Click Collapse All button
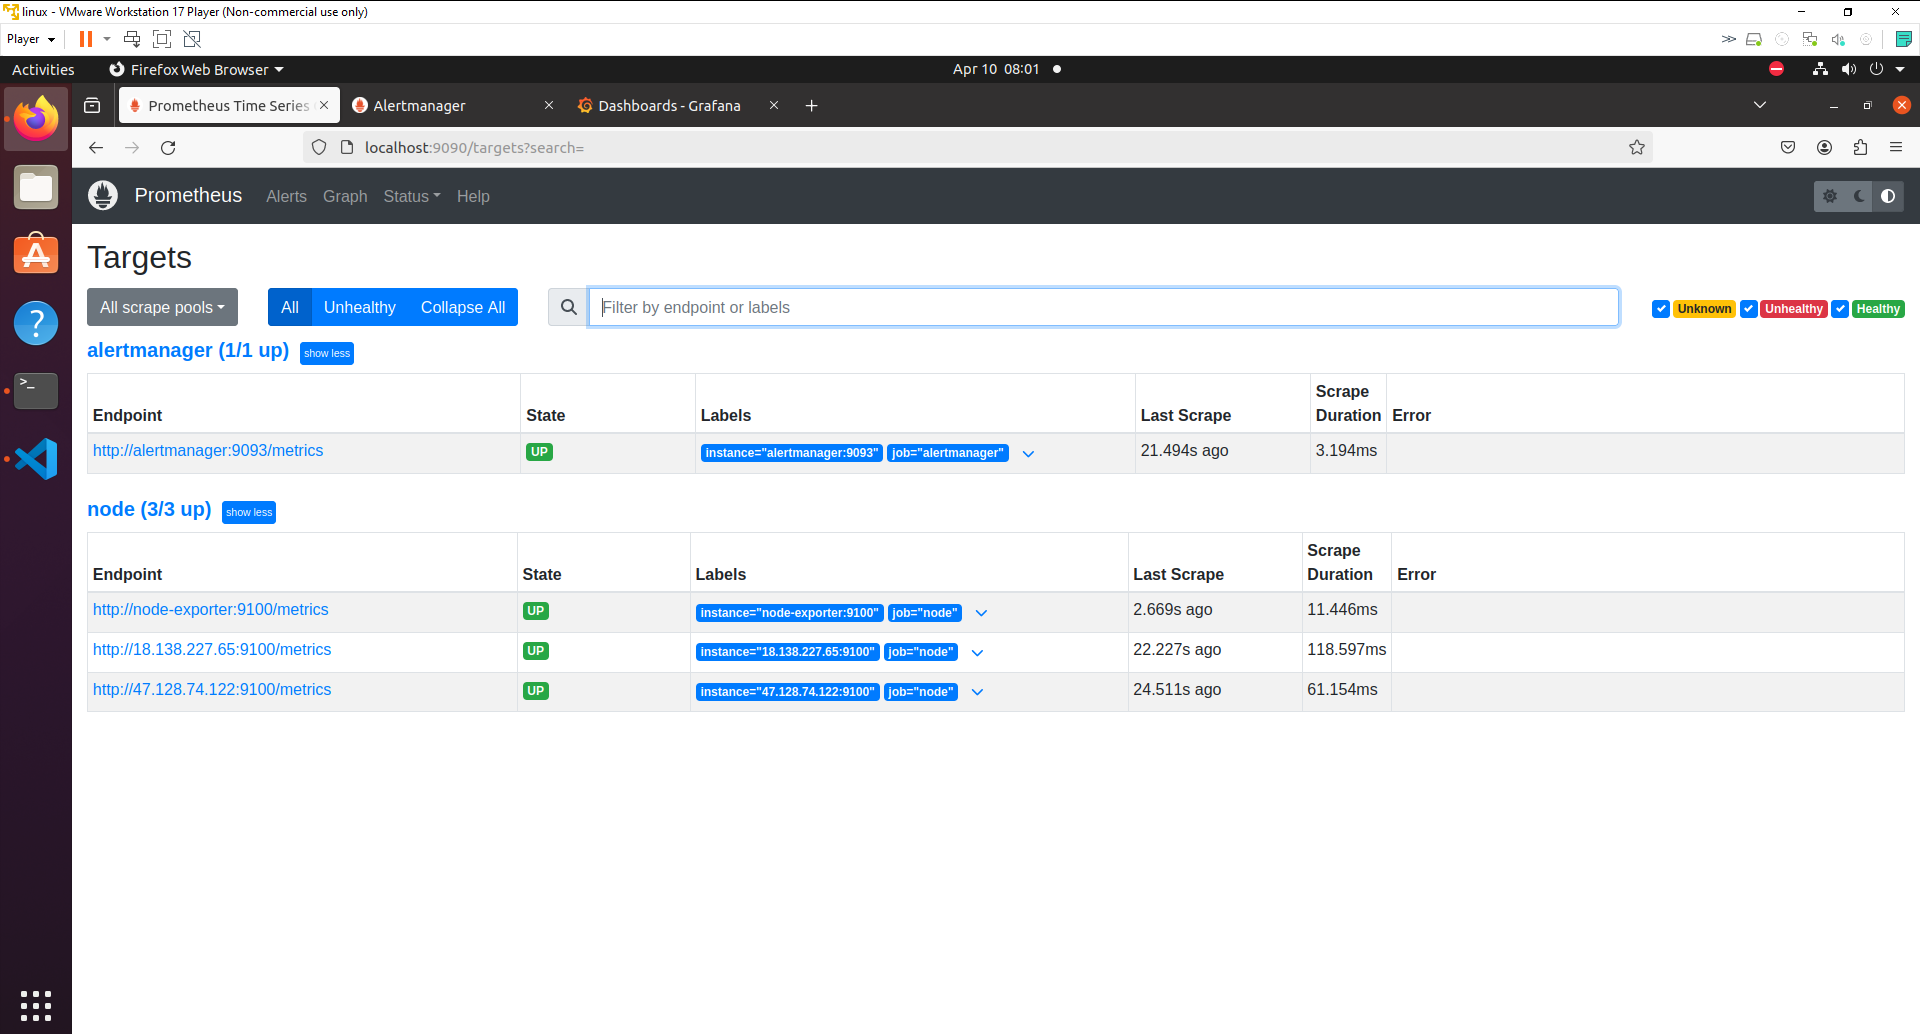This screenshot has height=1034, width=1920. pos(463,307)
